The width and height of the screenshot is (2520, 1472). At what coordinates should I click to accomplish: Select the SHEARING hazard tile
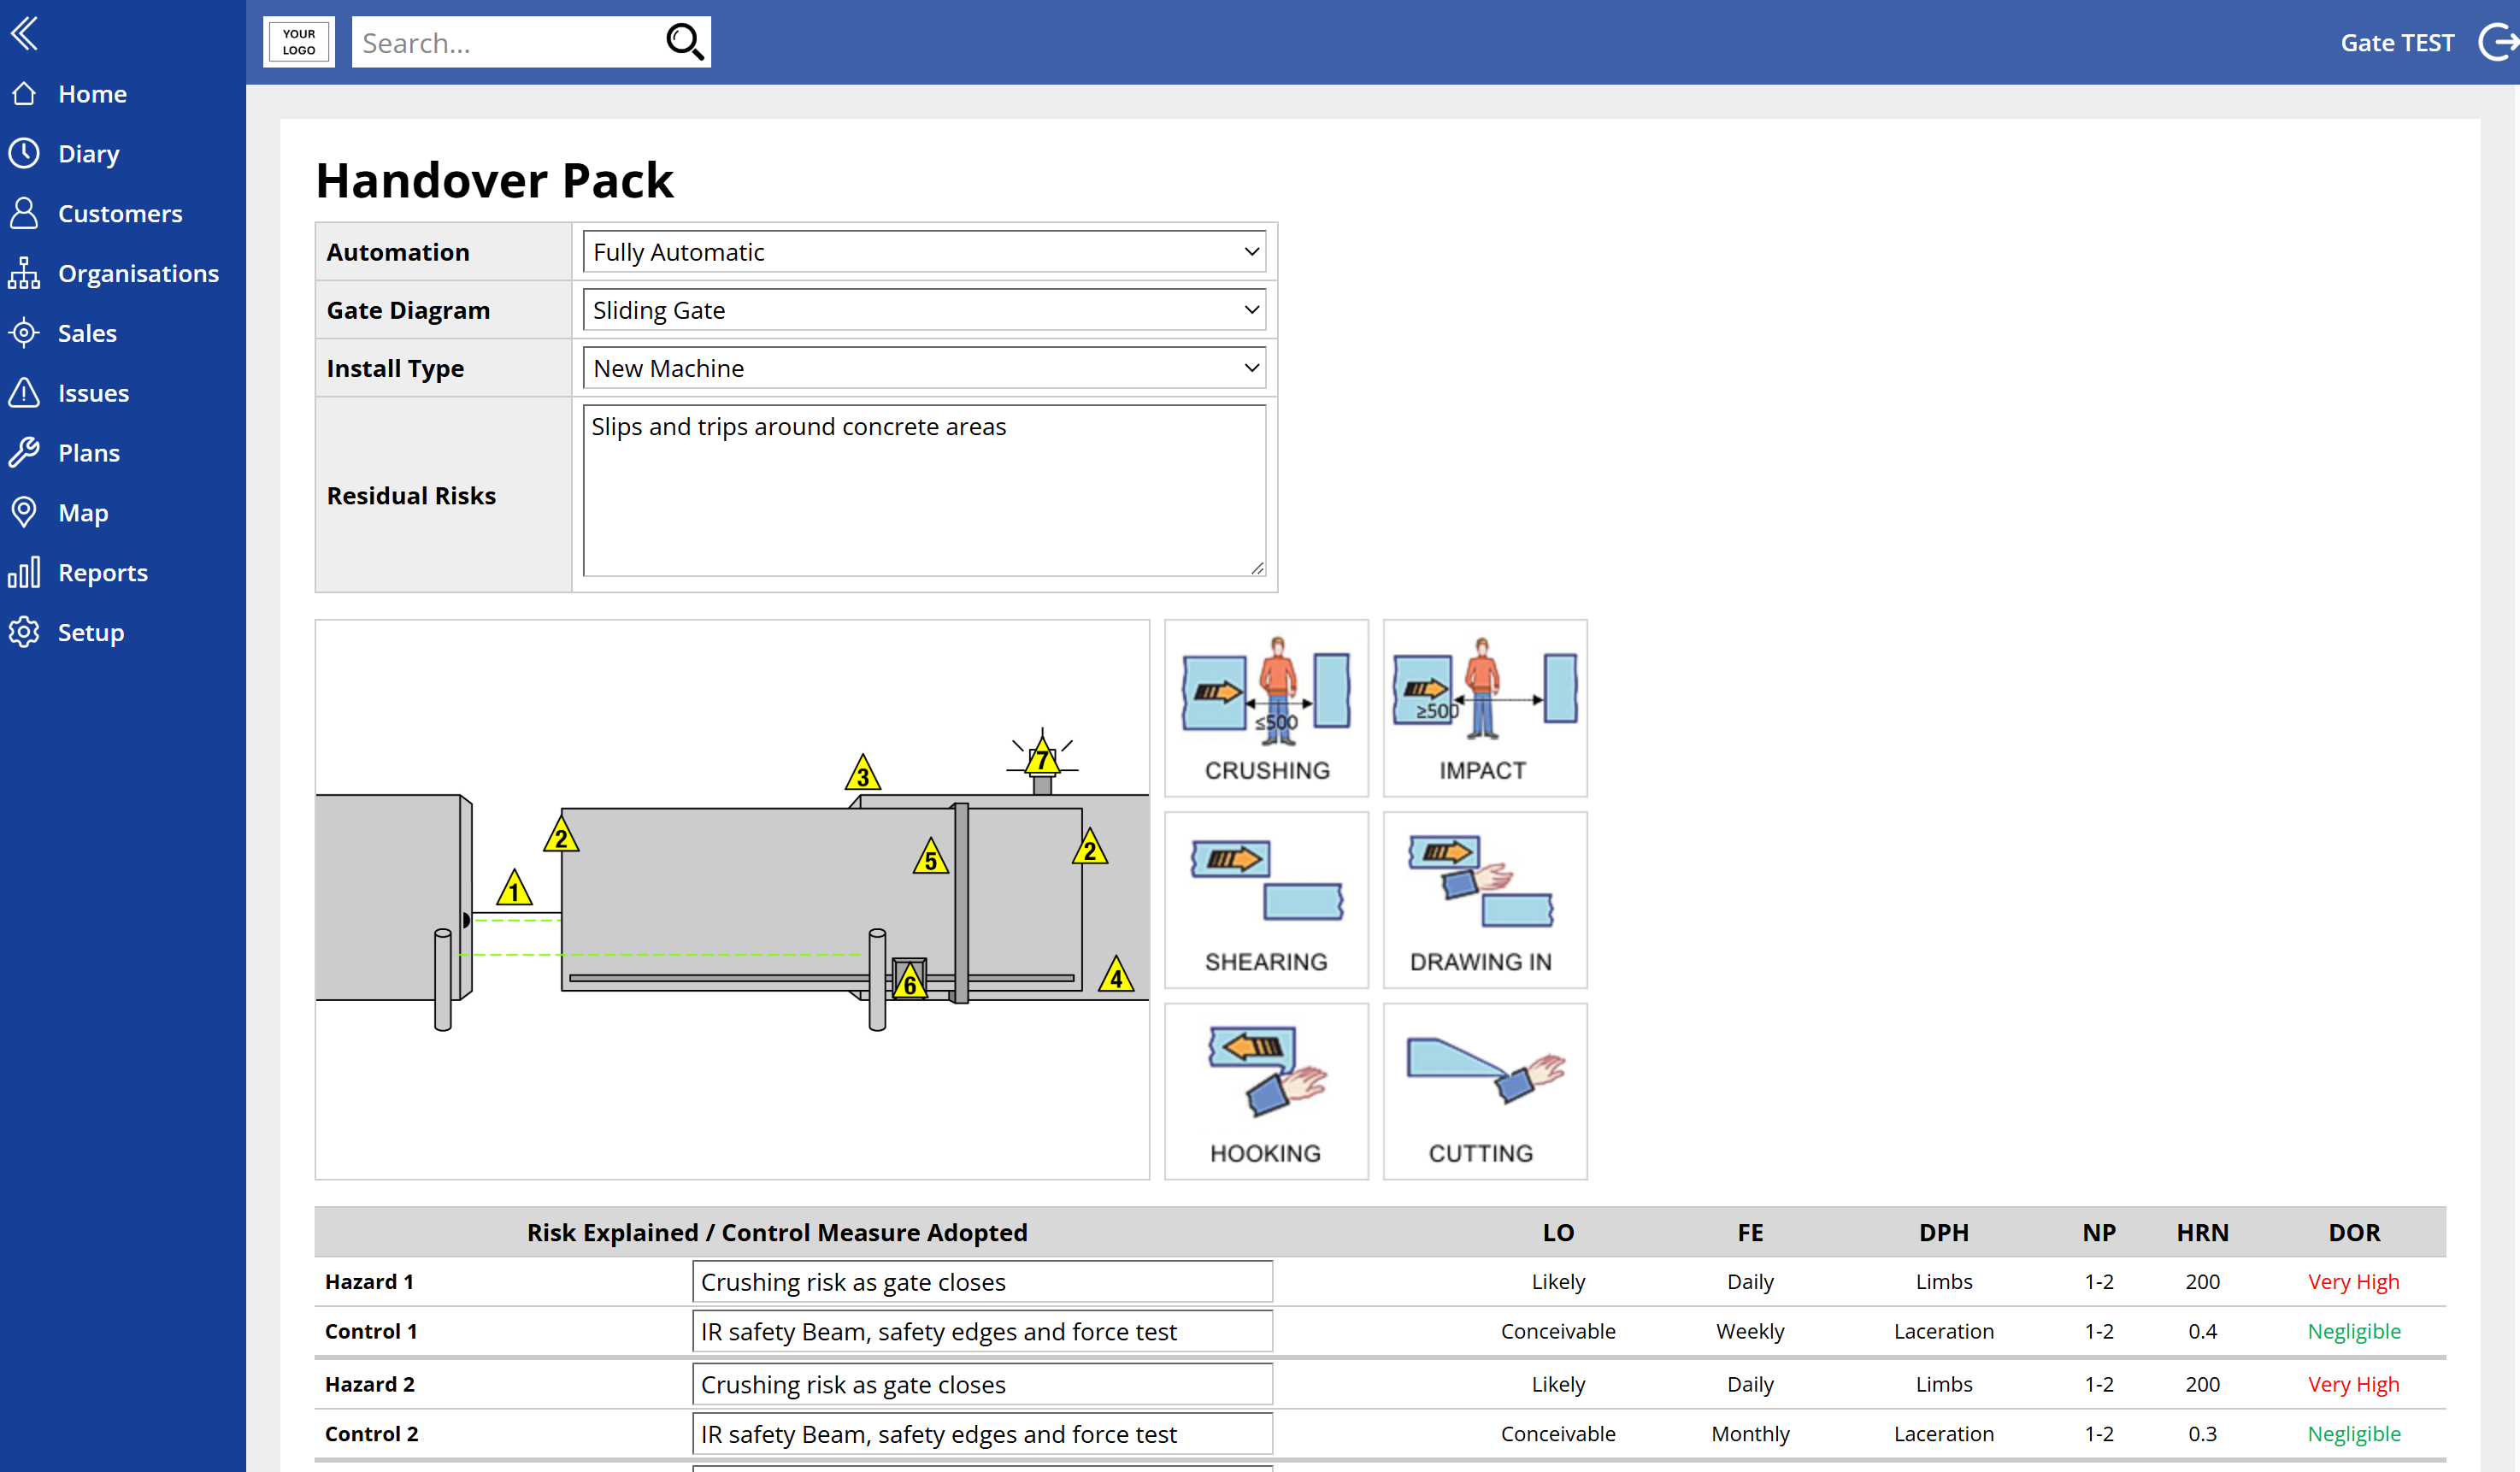[1266, 900]
